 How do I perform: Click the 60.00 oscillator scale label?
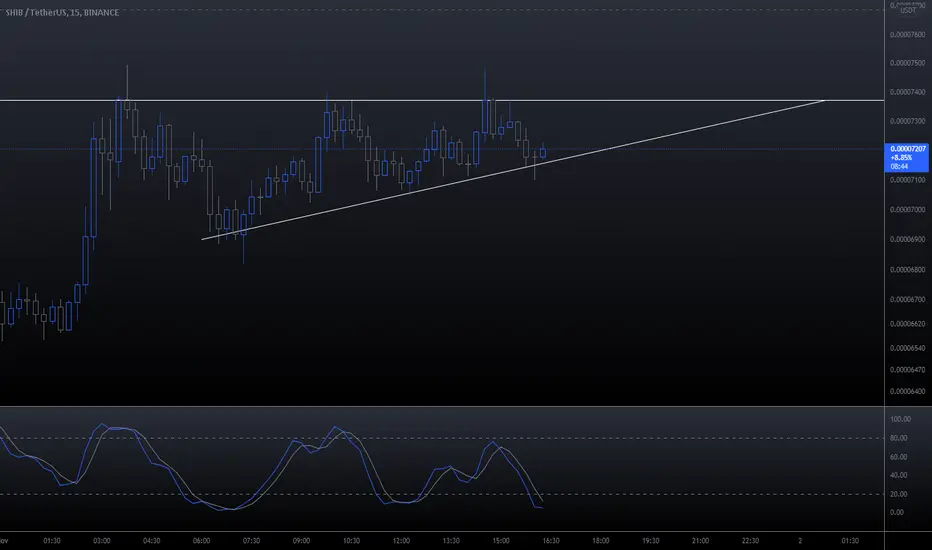(899, 457)
